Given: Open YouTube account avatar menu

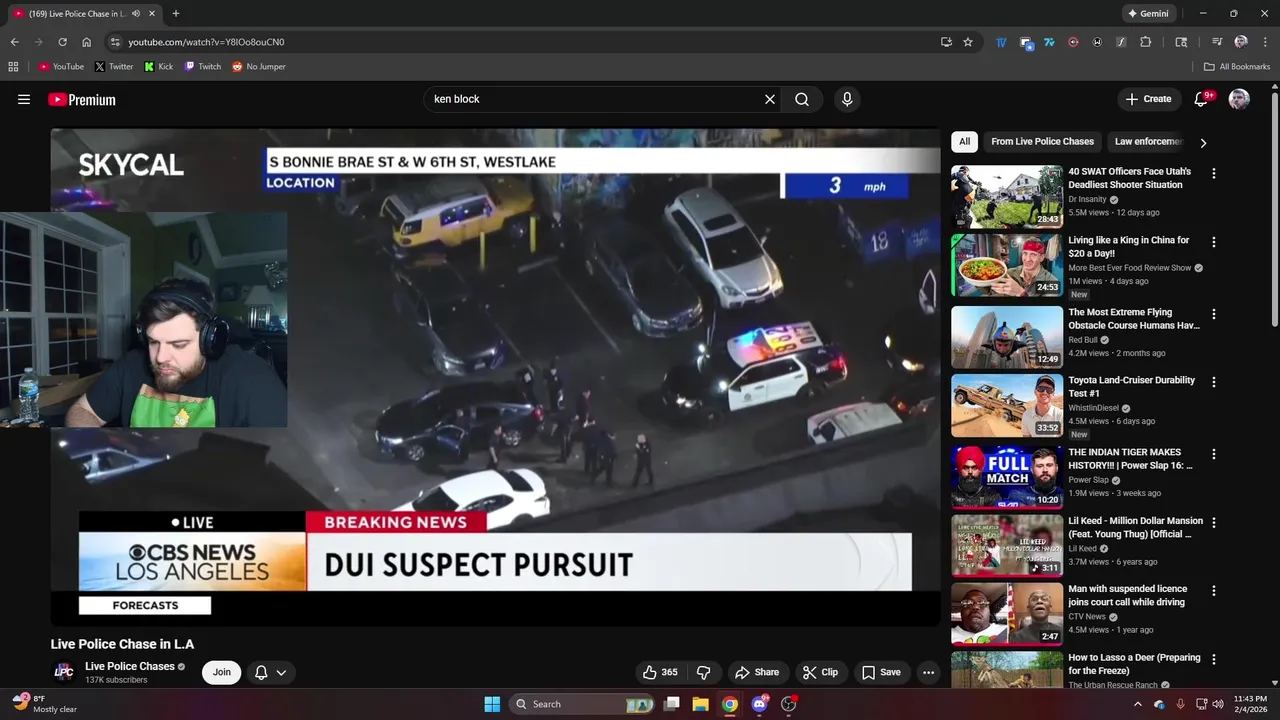Looking at the screenshot, I should [x=1239, y=99].
